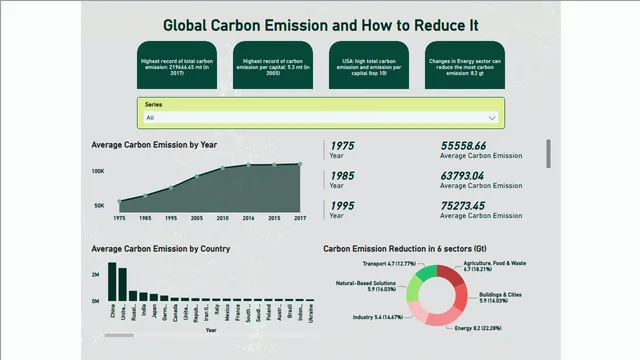Image resolution: width=640 pixels, height=360 pixels.
Task: Click the Energy 8.2 (22.28%) label
Action: tap(478, 328)
